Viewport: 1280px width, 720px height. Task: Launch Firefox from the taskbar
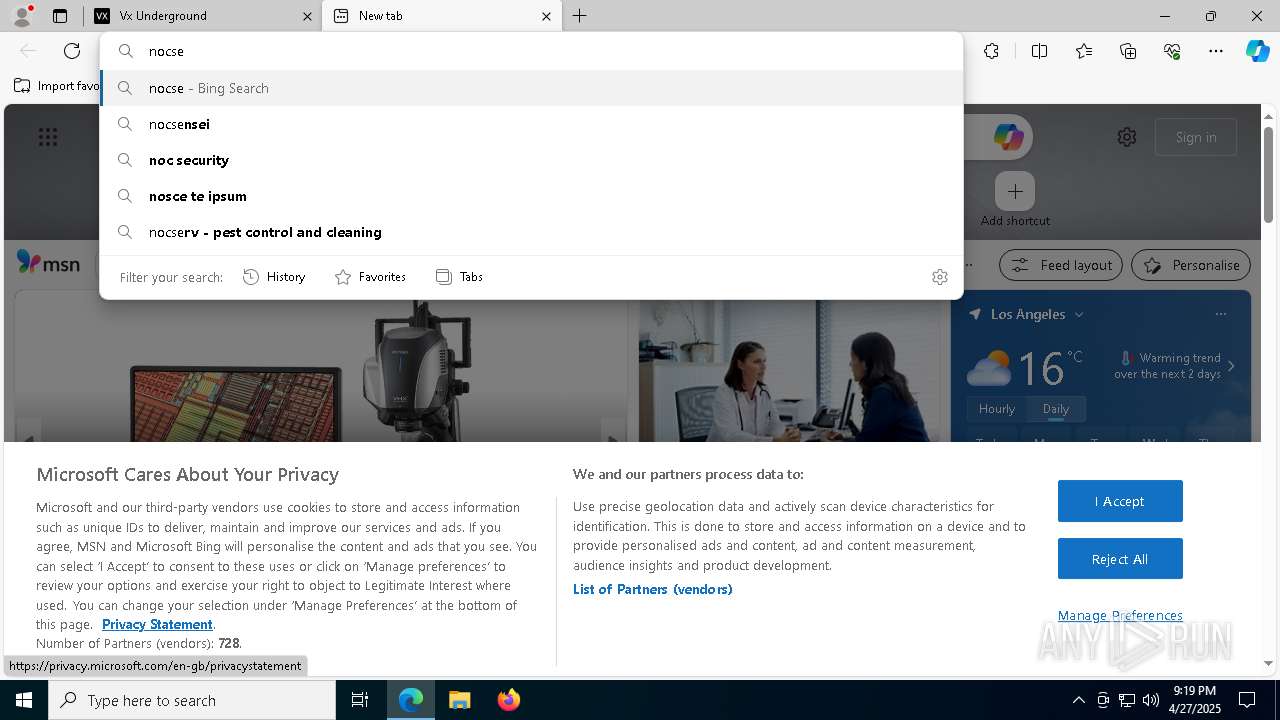[508, 700]
